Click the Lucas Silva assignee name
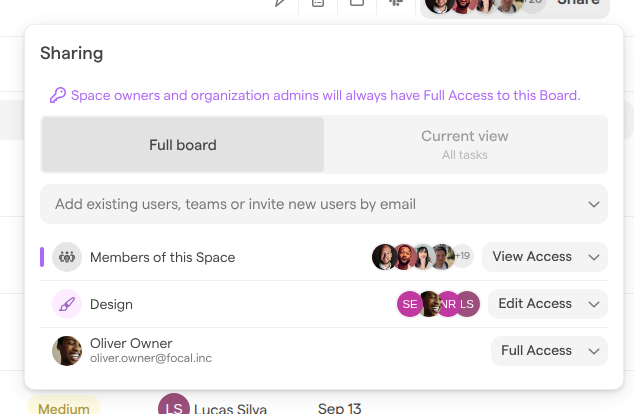Screen dimensions: 634x414 coord(230,408)
